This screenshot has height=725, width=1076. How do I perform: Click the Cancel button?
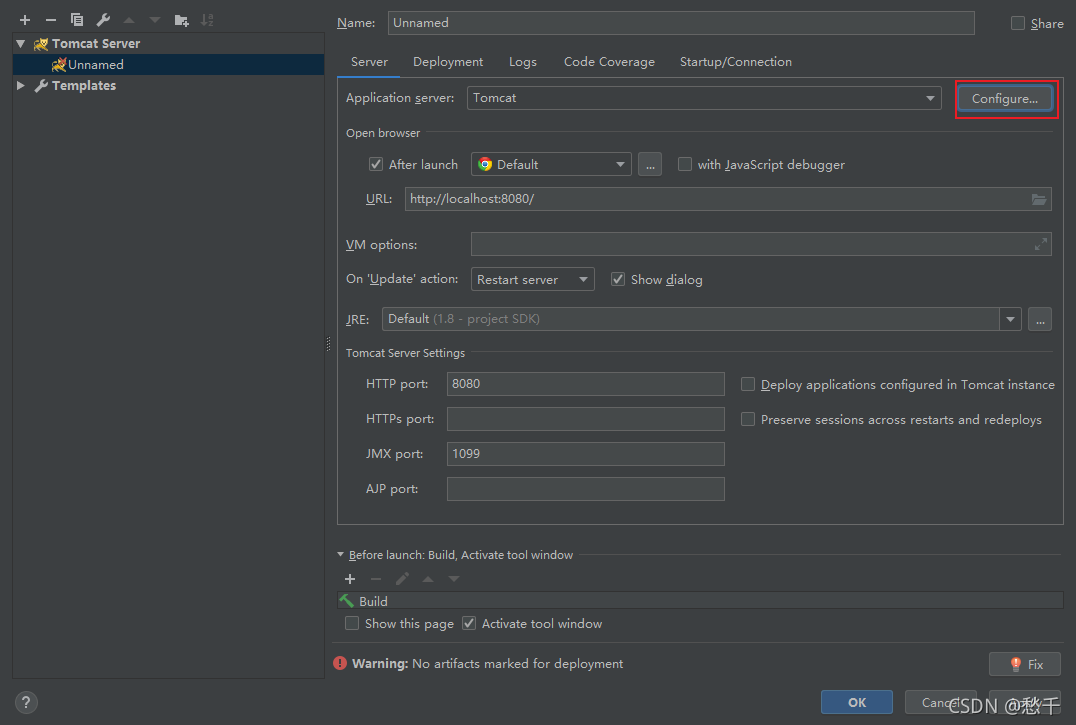(940, 702)
